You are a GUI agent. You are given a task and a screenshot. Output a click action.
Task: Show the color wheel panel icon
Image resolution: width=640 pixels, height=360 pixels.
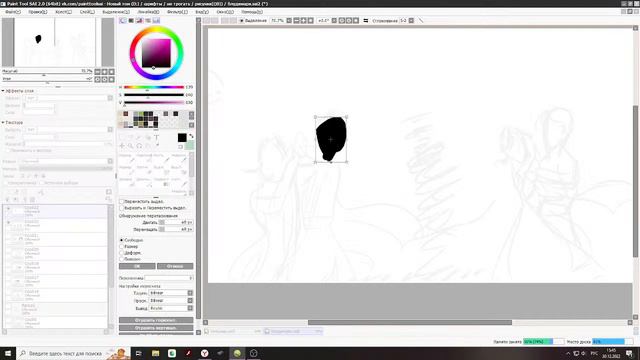pos(123,20)
